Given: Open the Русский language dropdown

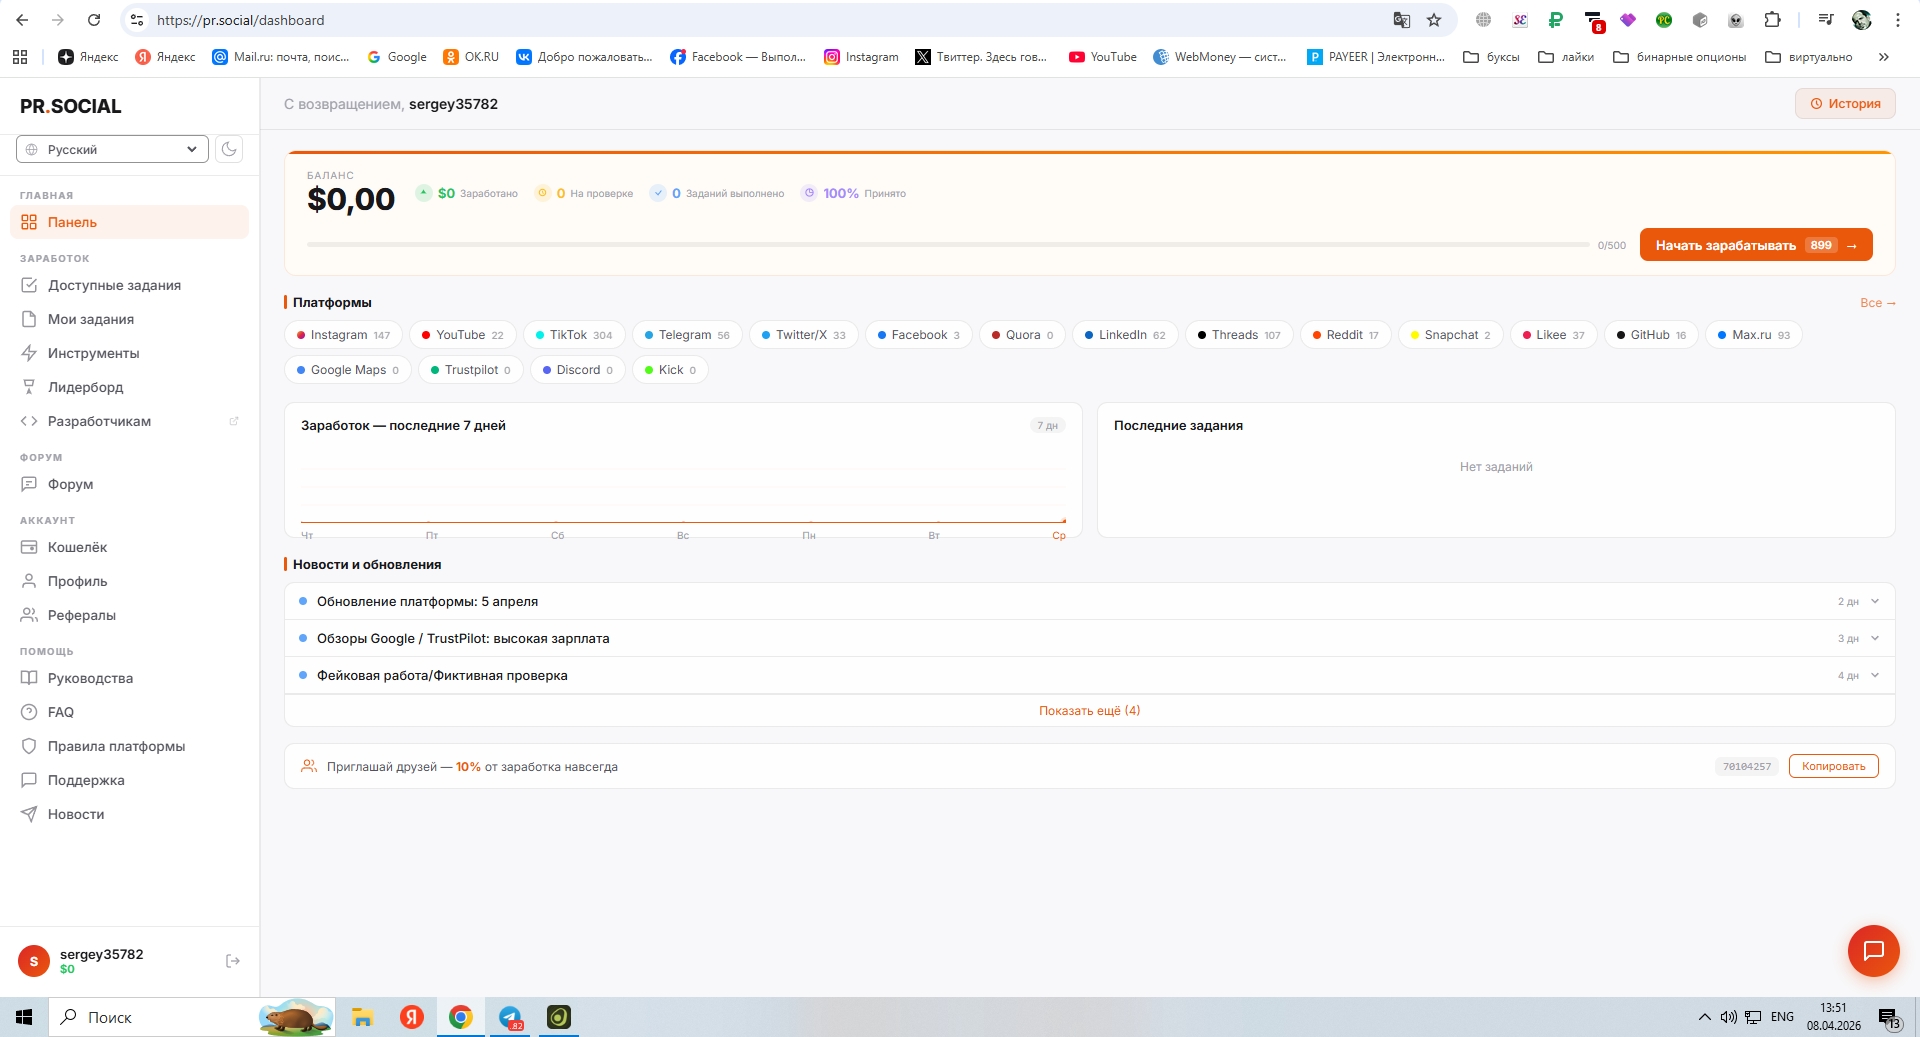Looking at the screenshot, I should [x=112, y=149].
